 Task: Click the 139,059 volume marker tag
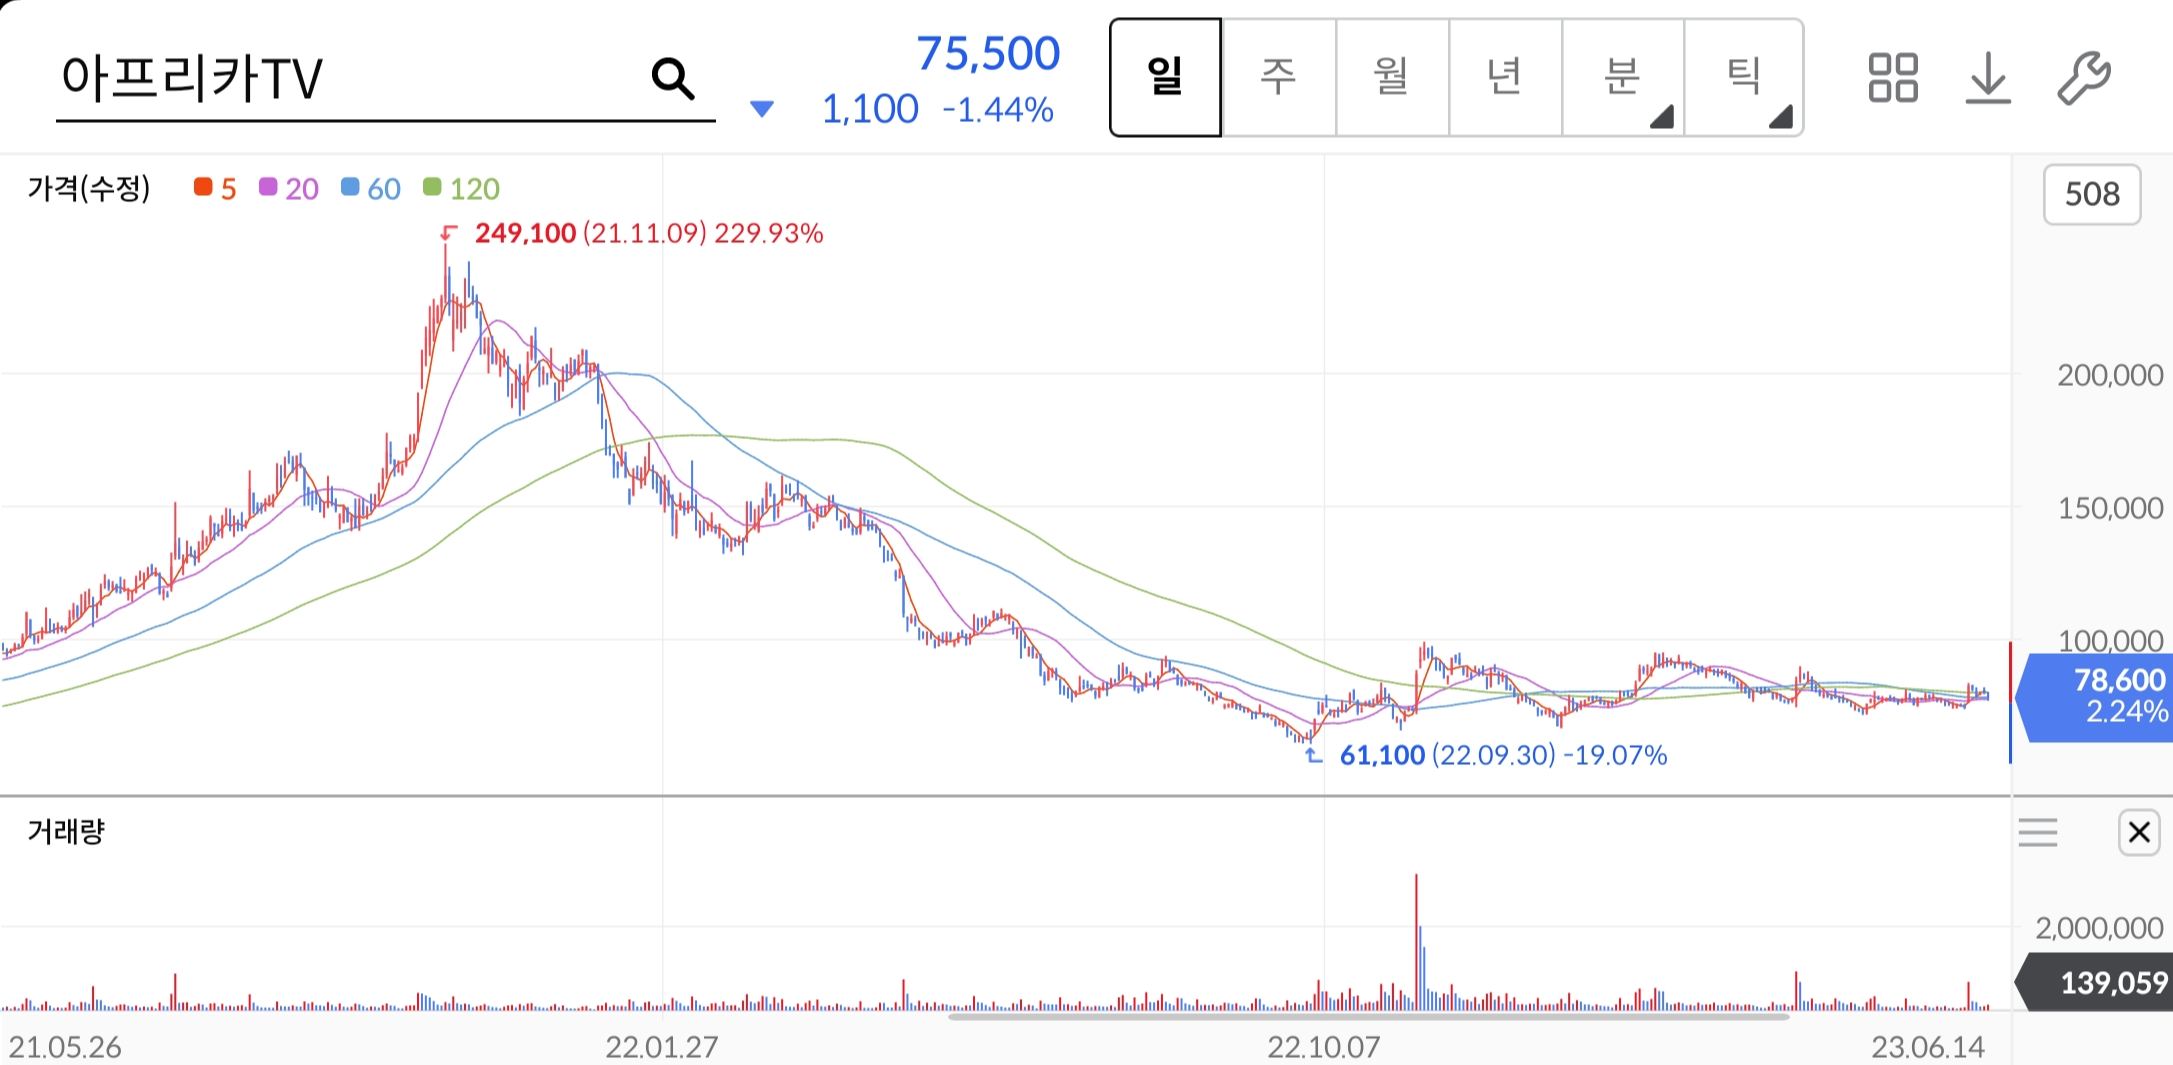pyautogui.click(x=2095, y=982)
